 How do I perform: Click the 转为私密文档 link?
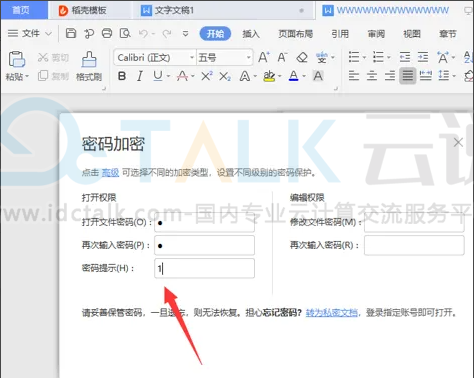(332, 313)
